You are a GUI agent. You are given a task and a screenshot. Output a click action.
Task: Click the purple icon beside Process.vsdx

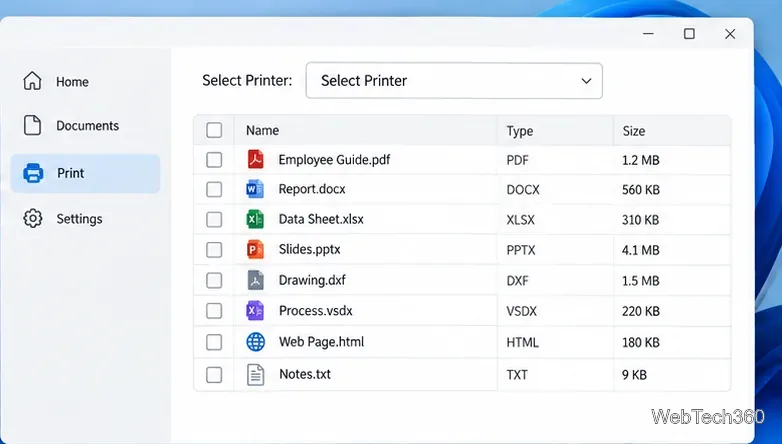tap(255, 311)
